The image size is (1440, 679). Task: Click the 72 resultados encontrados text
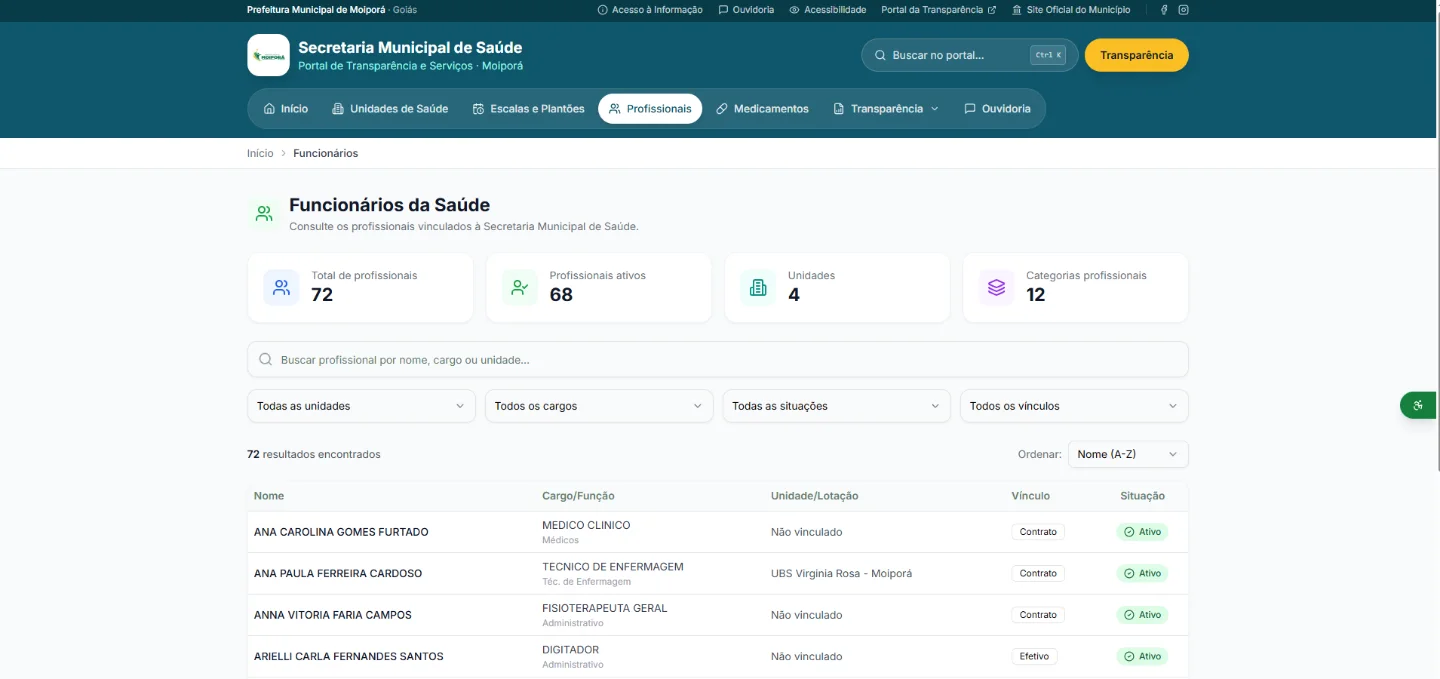pyautogui.click(x=314, y=454)
